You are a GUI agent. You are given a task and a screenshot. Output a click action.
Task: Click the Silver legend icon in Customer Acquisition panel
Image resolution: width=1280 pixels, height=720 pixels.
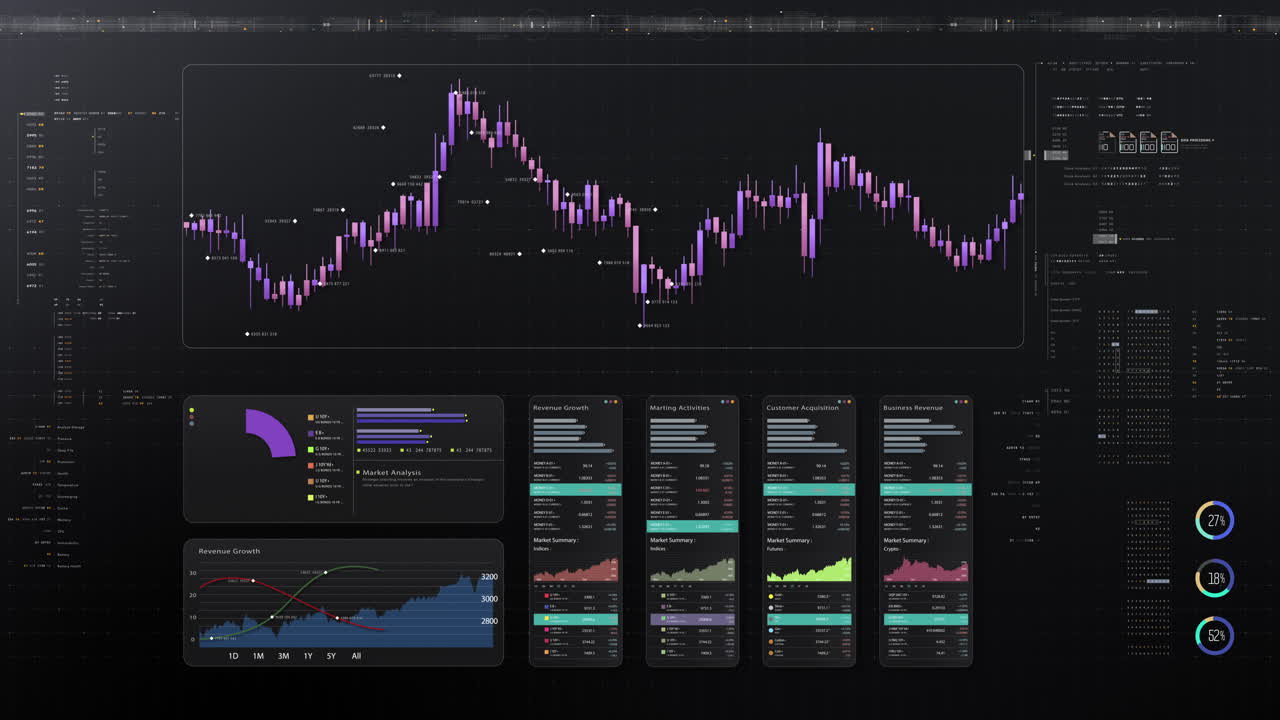click(771, 607)
